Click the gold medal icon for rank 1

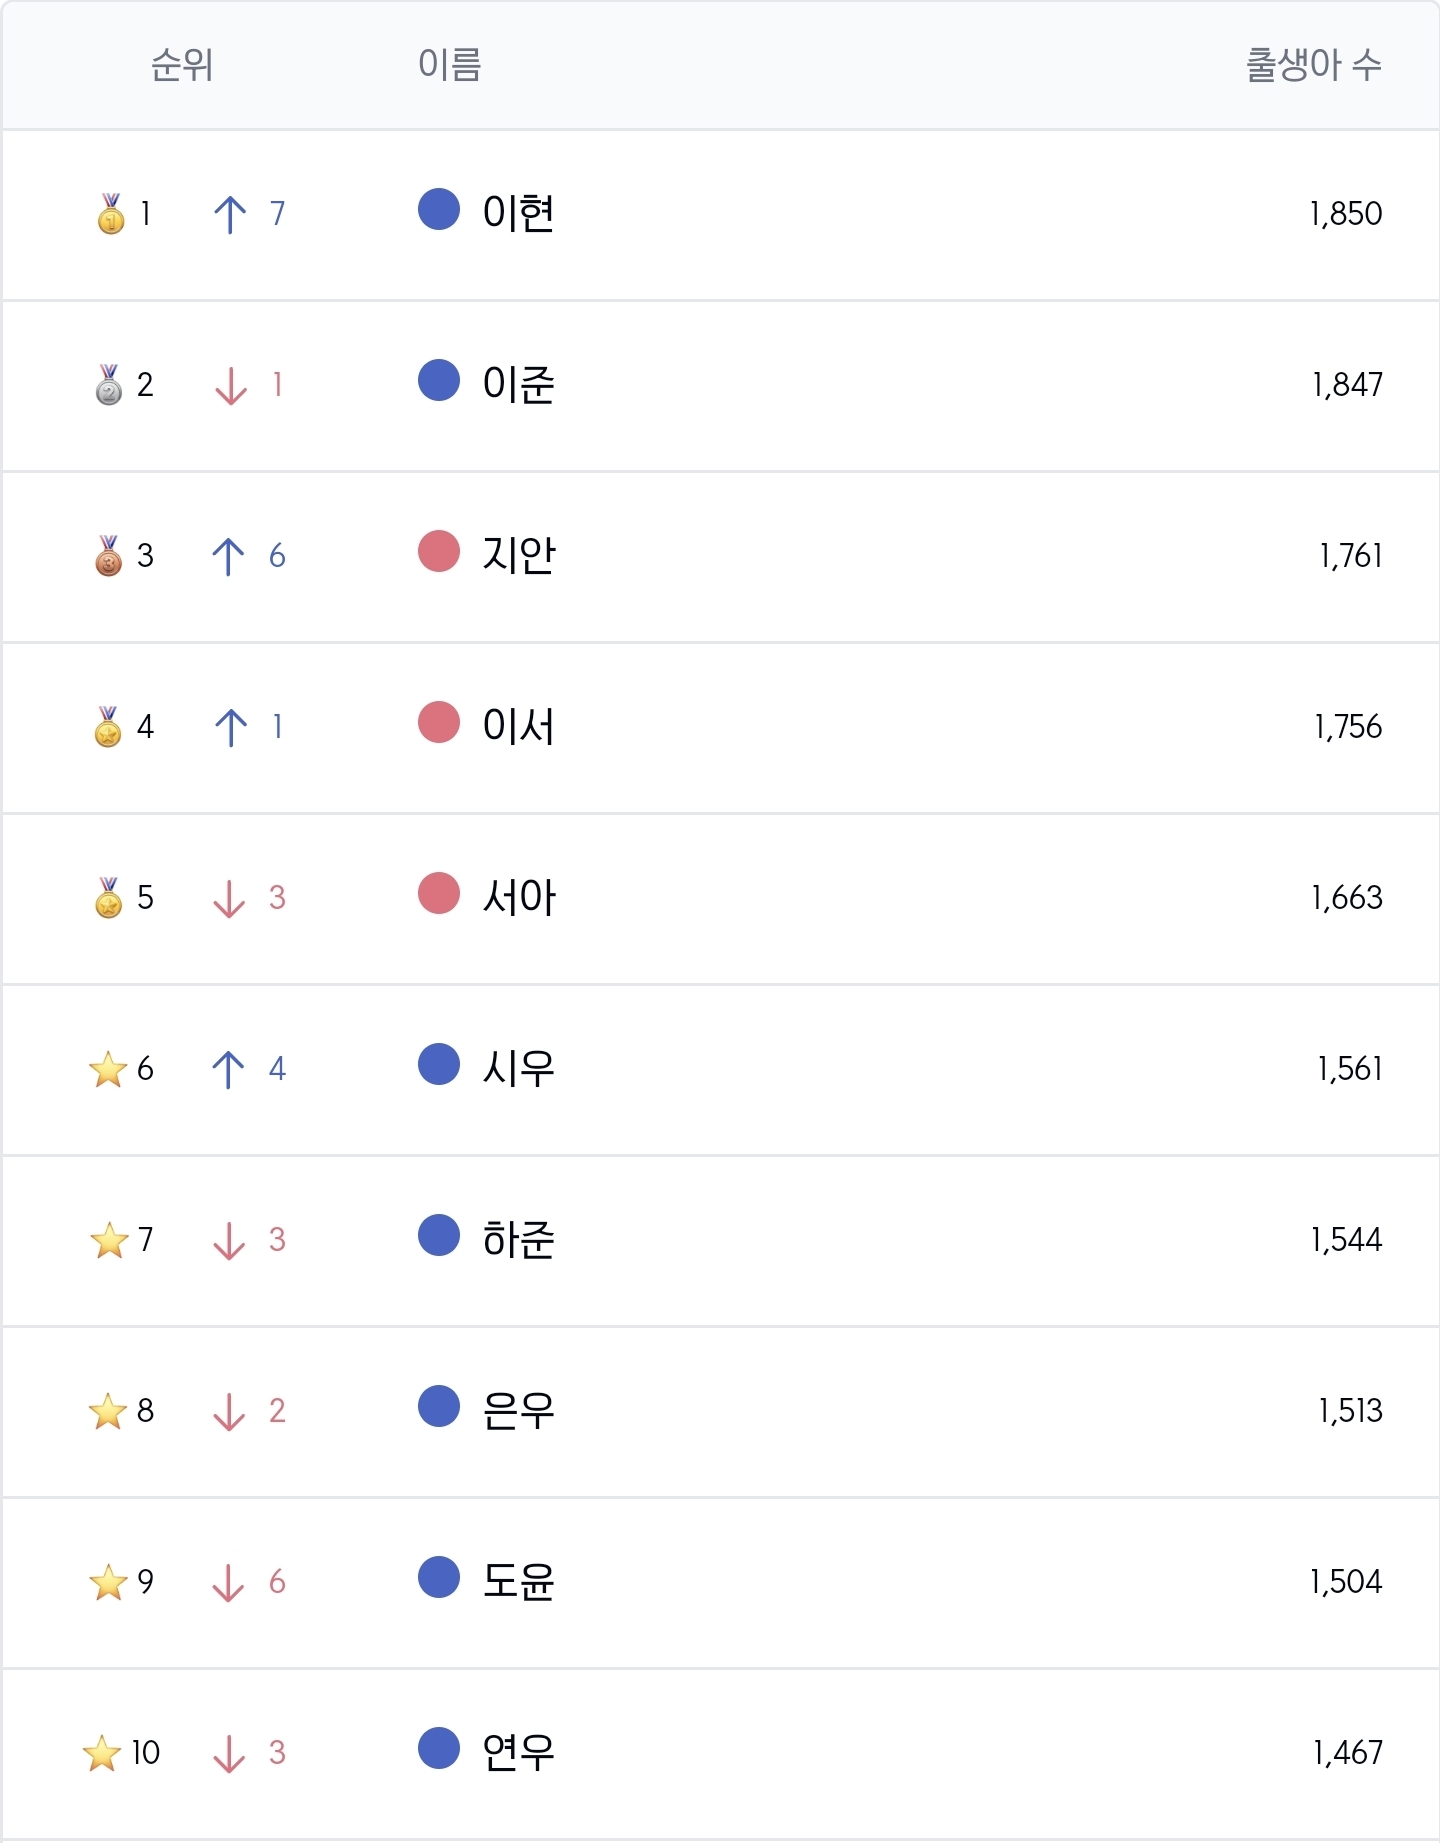click(x=110, y=213)
